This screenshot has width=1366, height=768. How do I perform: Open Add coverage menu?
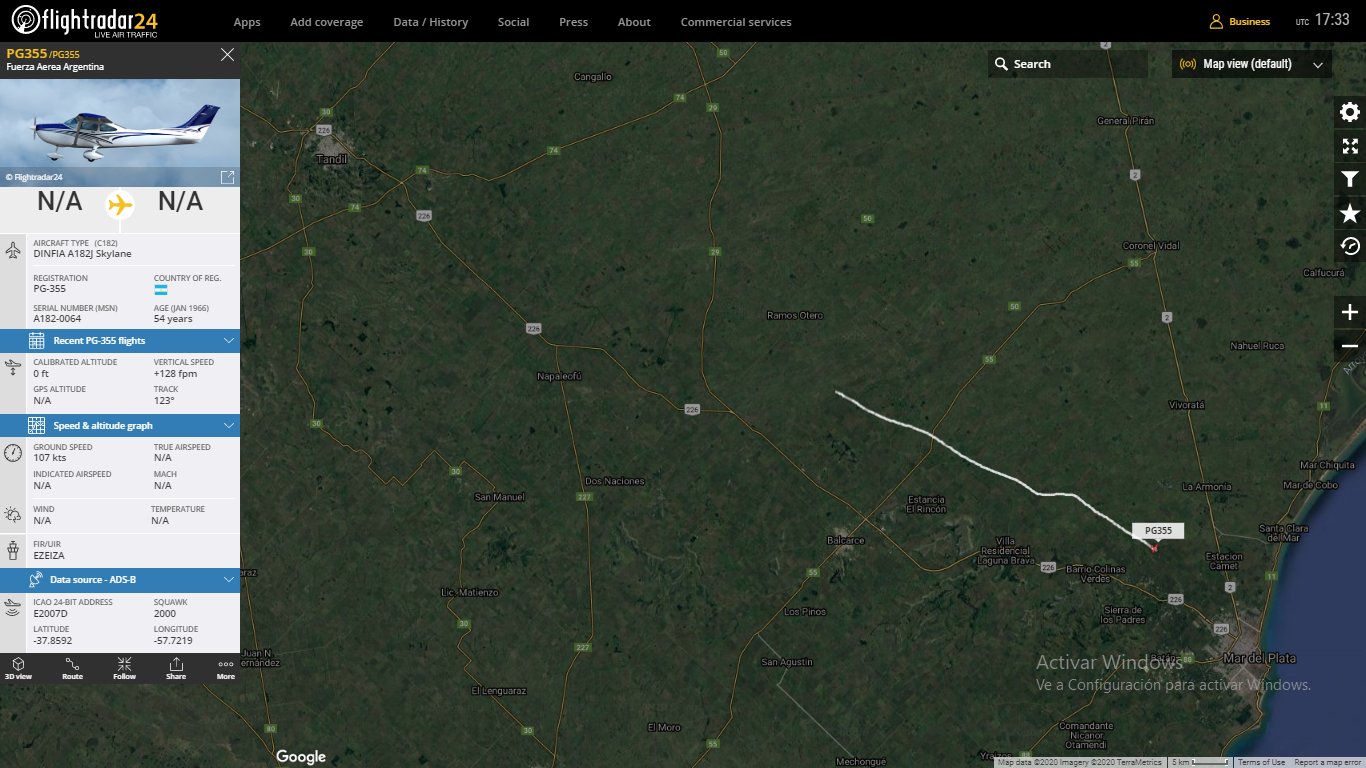(x=327, y=22)
